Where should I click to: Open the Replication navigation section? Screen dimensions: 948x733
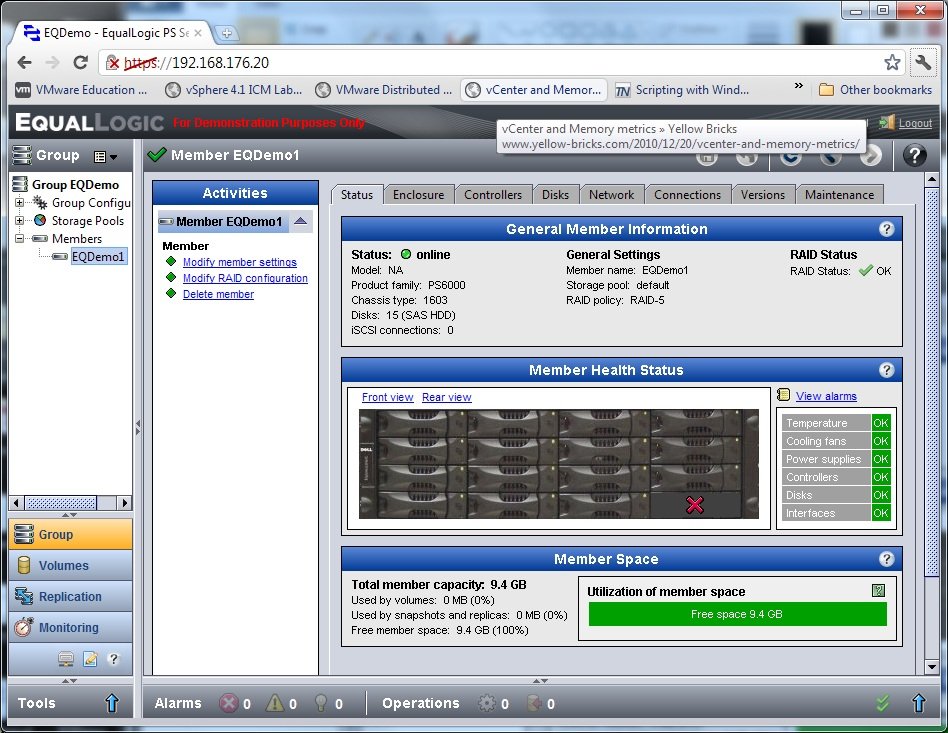[x=71, y=596]
